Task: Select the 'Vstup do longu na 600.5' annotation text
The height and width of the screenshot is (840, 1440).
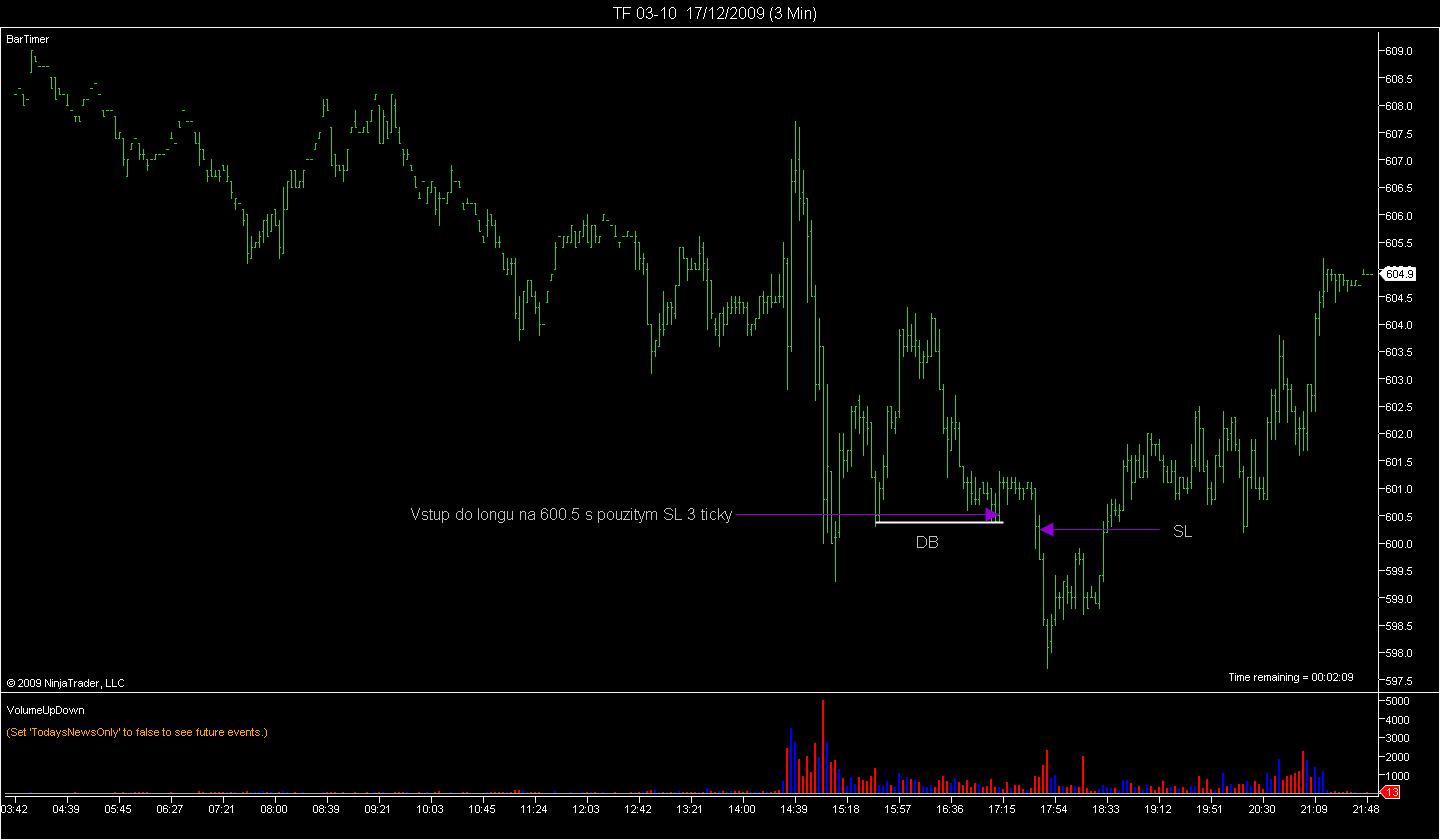Action: 571,514
